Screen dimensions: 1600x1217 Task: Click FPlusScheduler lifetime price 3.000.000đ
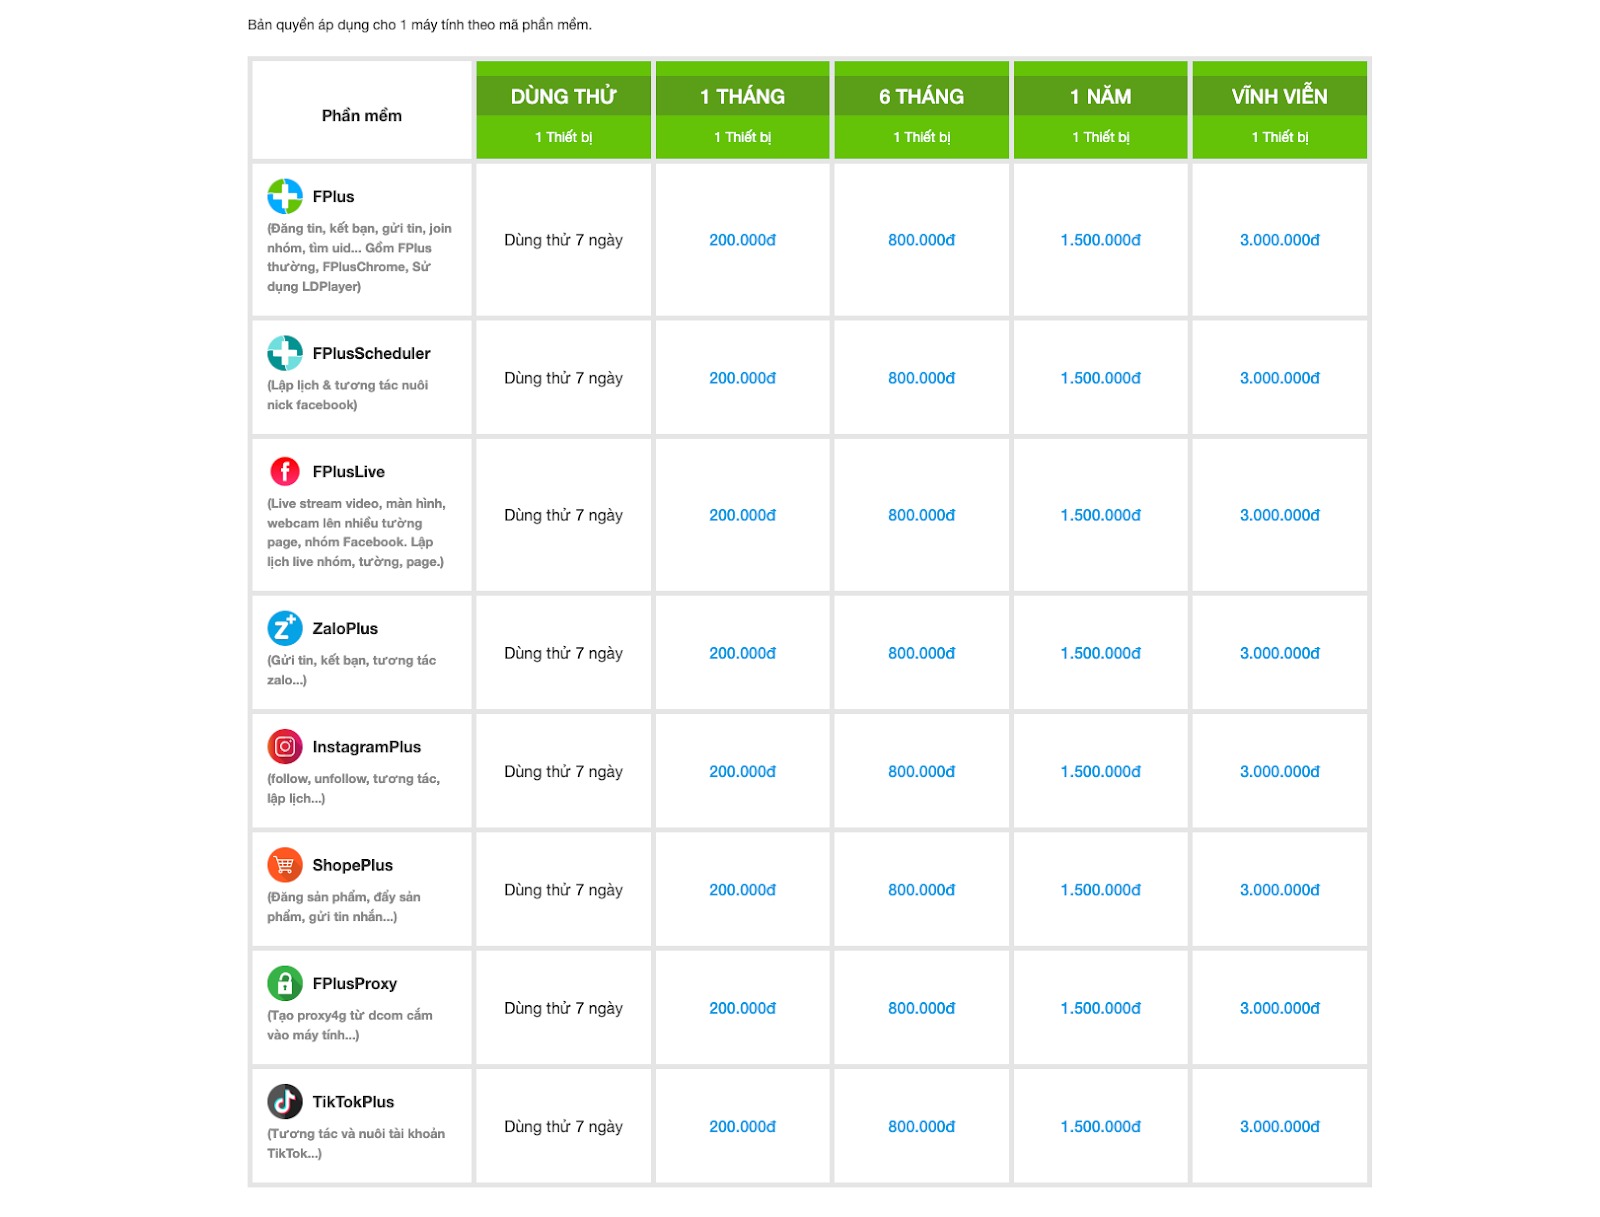(x=1279, y=378)
